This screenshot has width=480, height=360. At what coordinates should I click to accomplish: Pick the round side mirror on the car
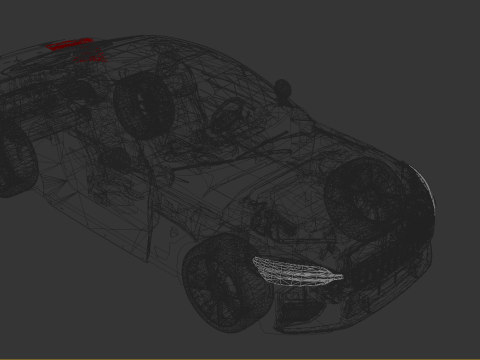(x=282, y=88)
